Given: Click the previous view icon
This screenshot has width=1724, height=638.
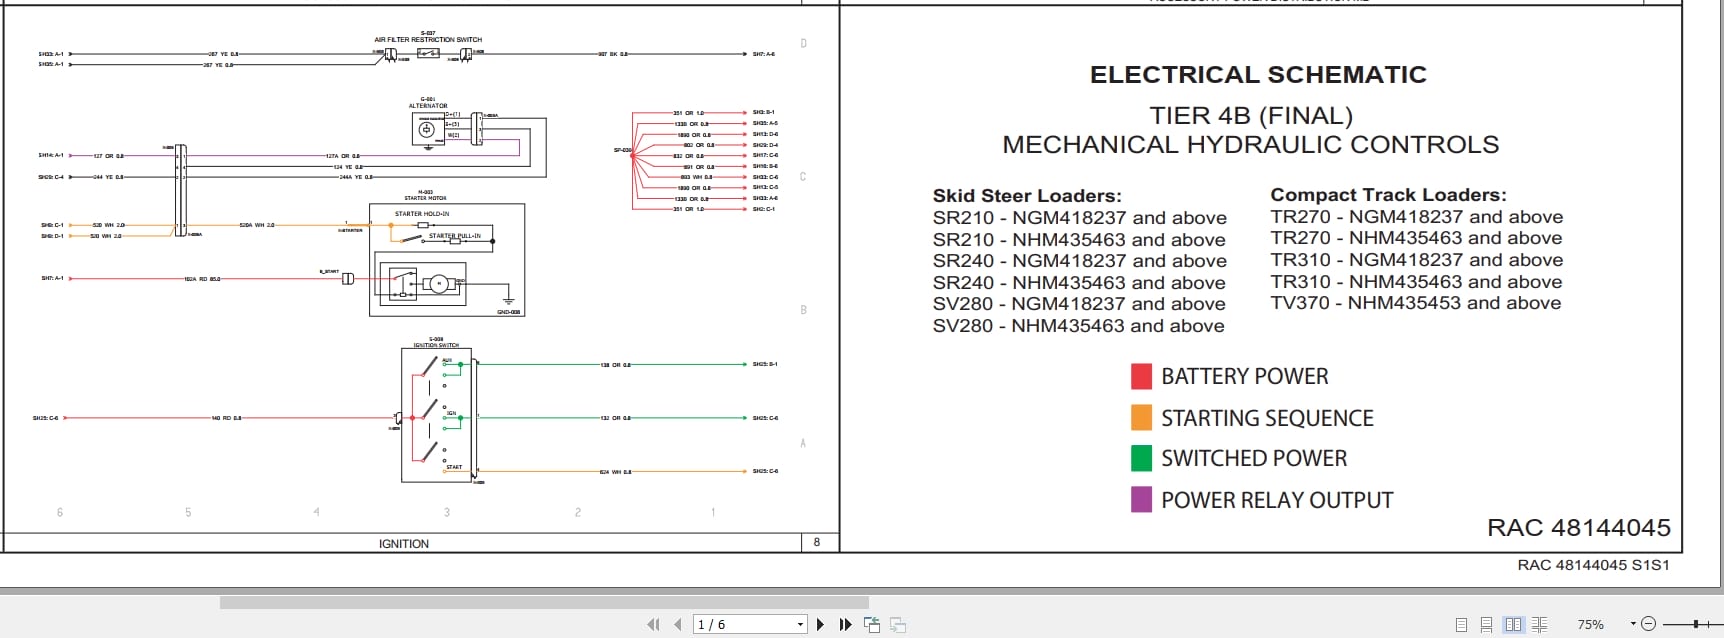Looking at the screenshot, I should [x=872, y=624].
